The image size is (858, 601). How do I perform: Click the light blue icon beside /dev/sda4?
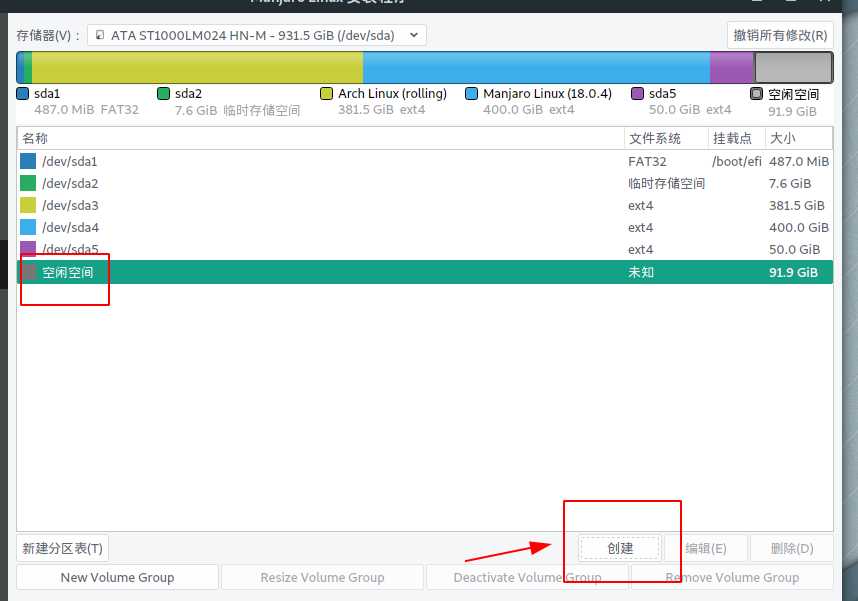[28, 227]
